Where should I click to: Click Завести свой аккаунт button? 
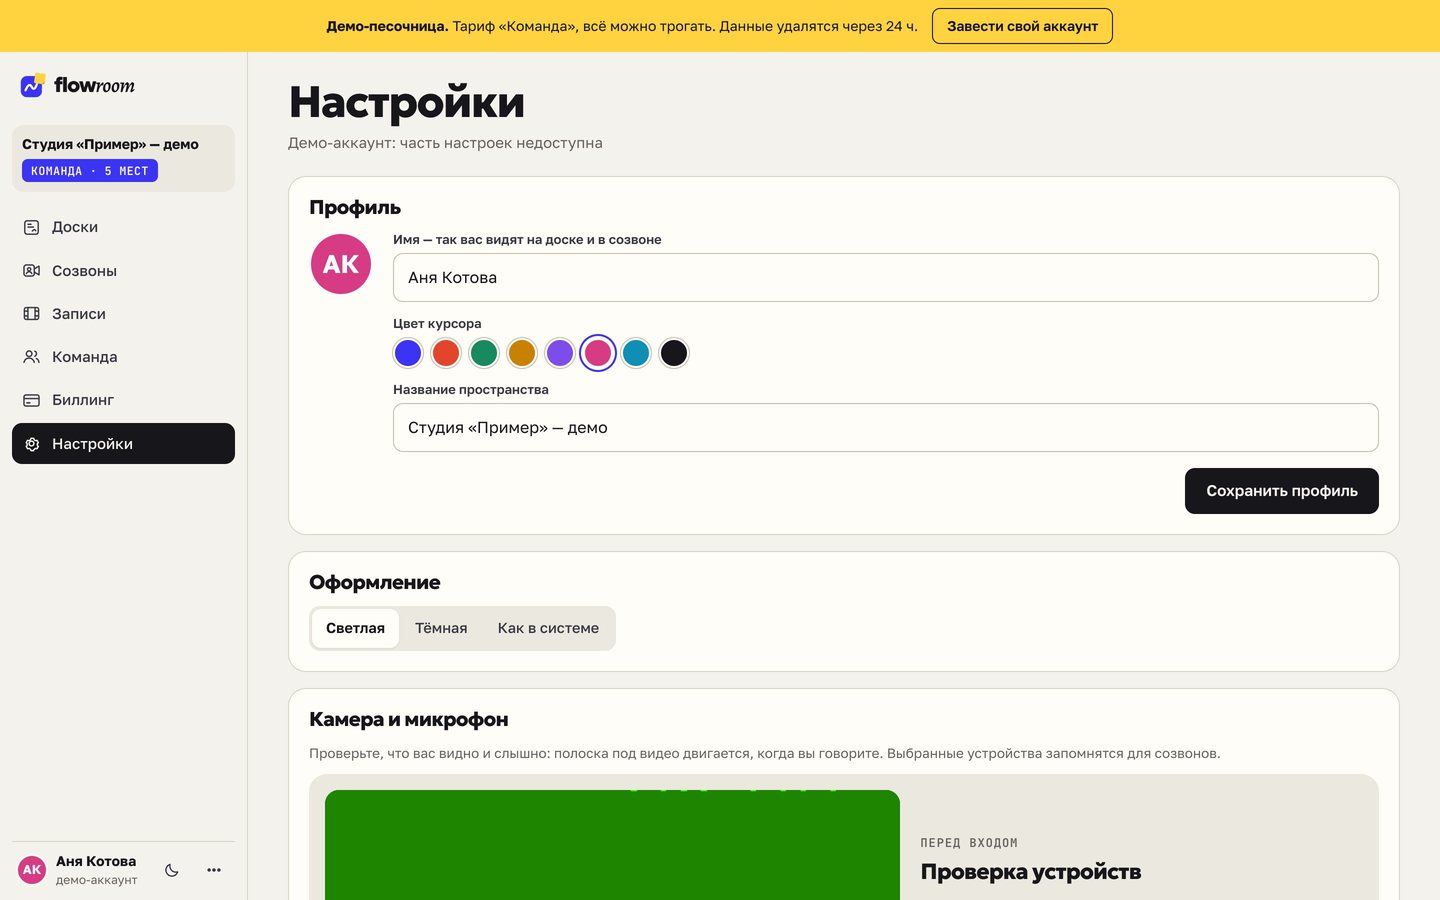(1022, 26)
